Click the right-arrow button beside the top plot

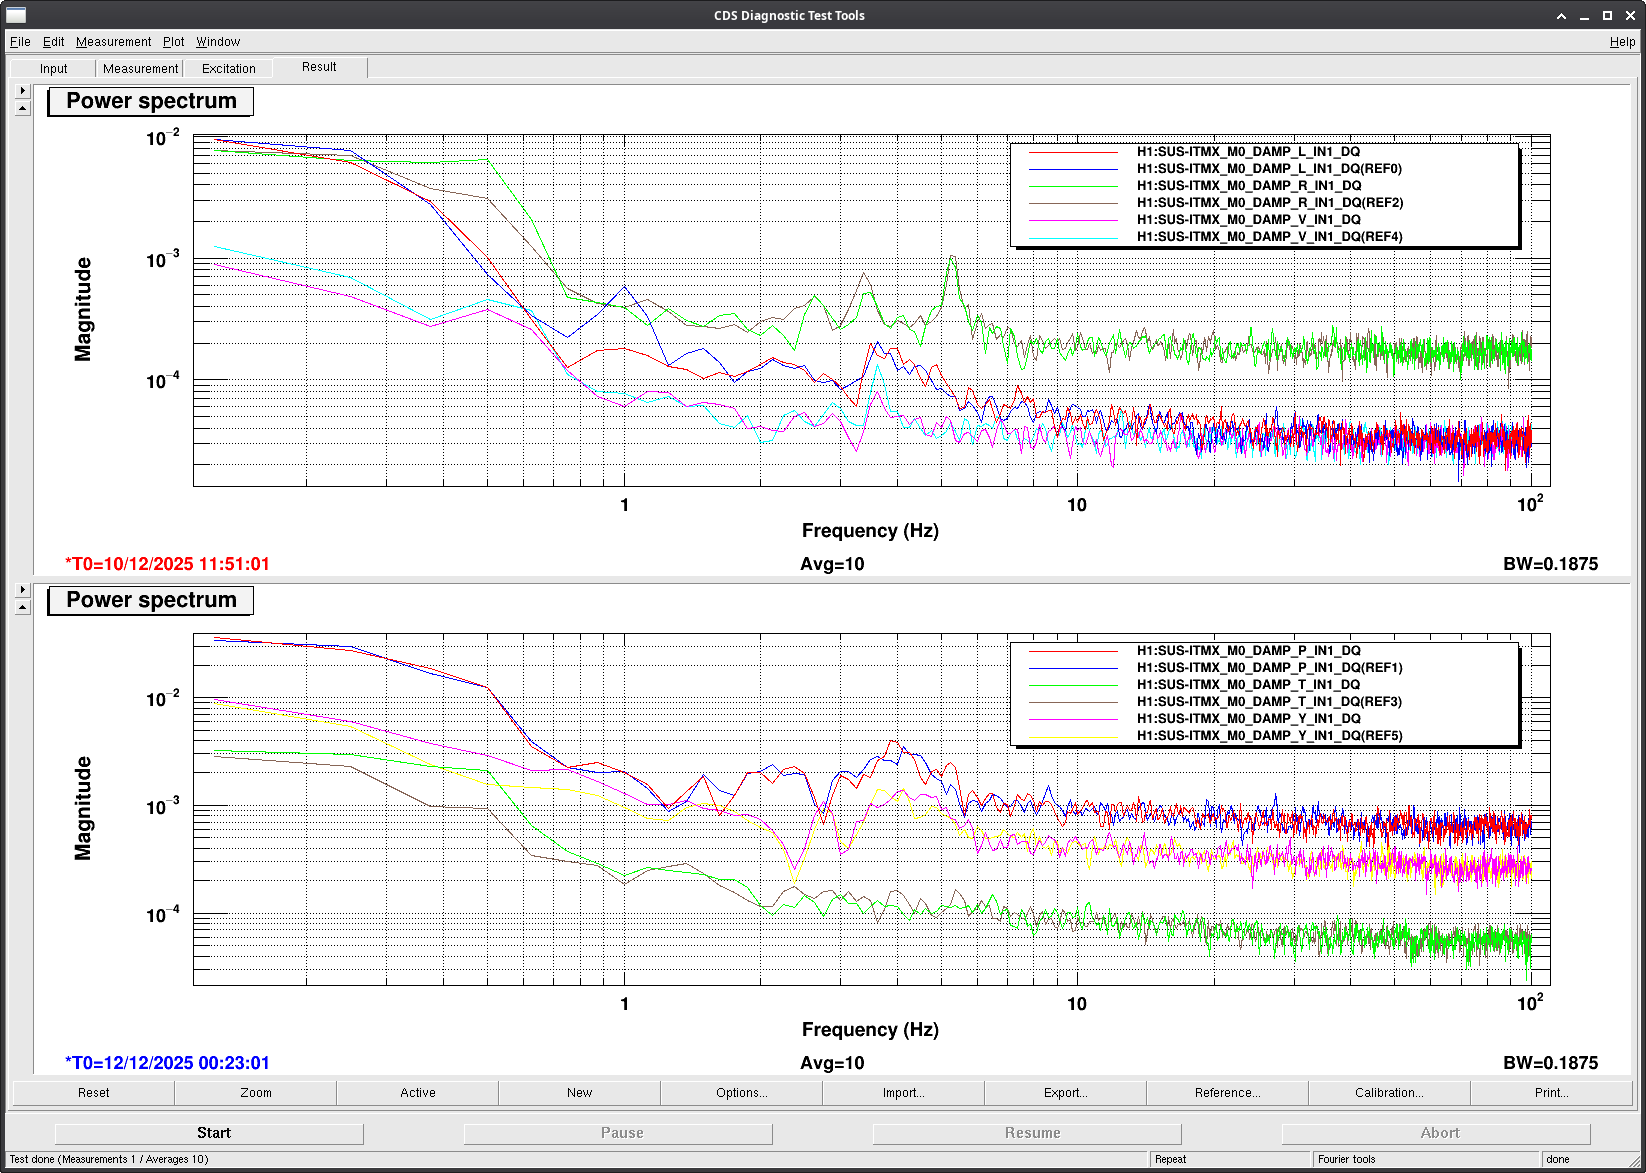(23, 91)
